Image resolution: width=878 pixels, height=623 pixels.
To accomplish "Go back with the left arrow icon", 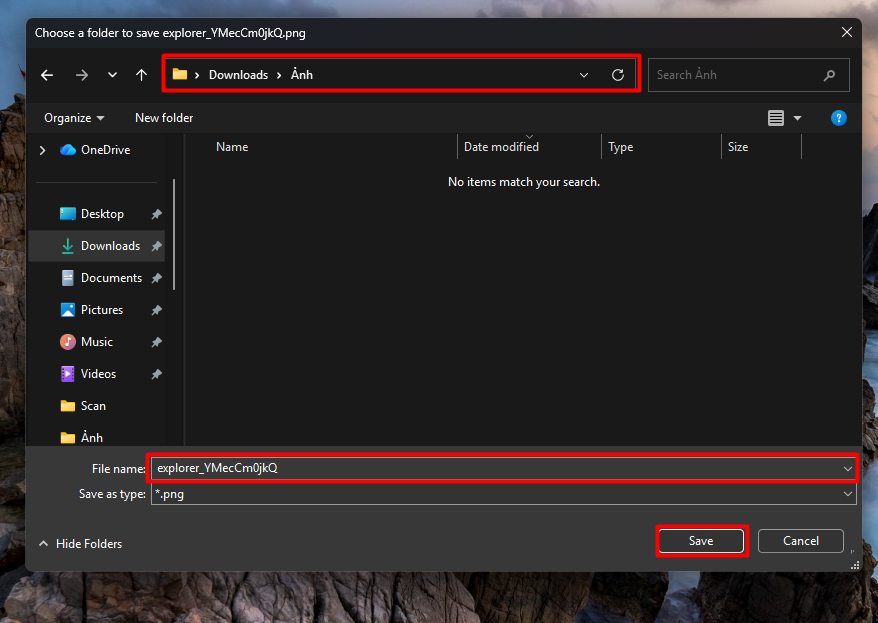I will point(47,75).
